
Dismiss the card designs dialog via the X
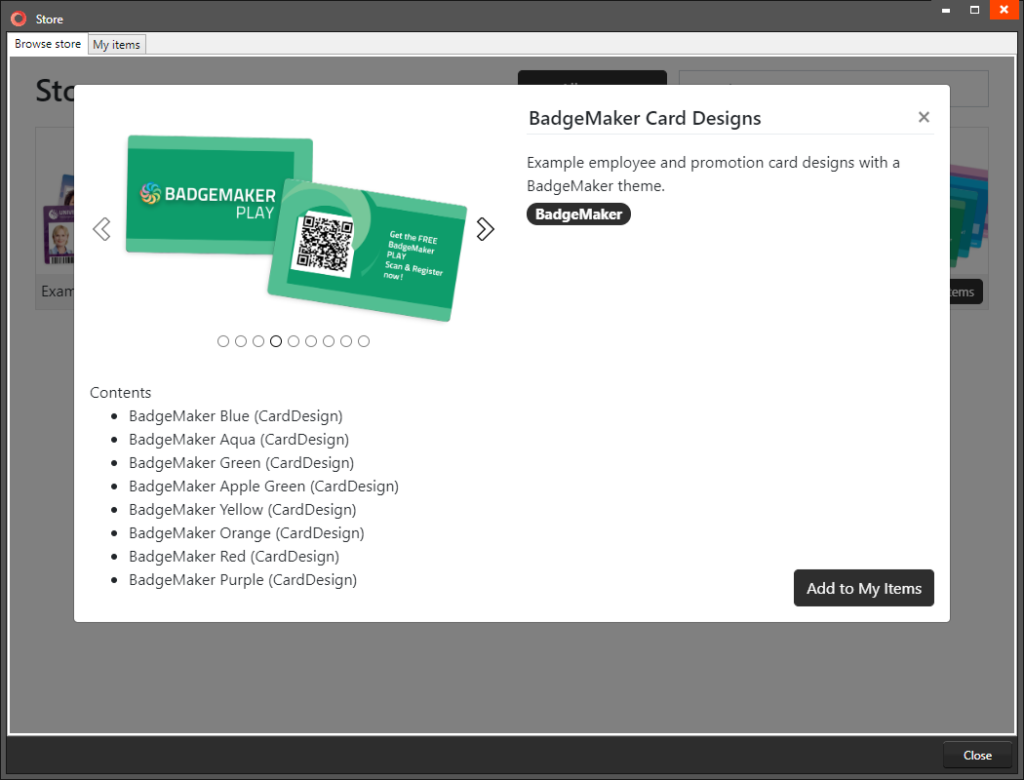pyautogui.click(x=923, y=117)
